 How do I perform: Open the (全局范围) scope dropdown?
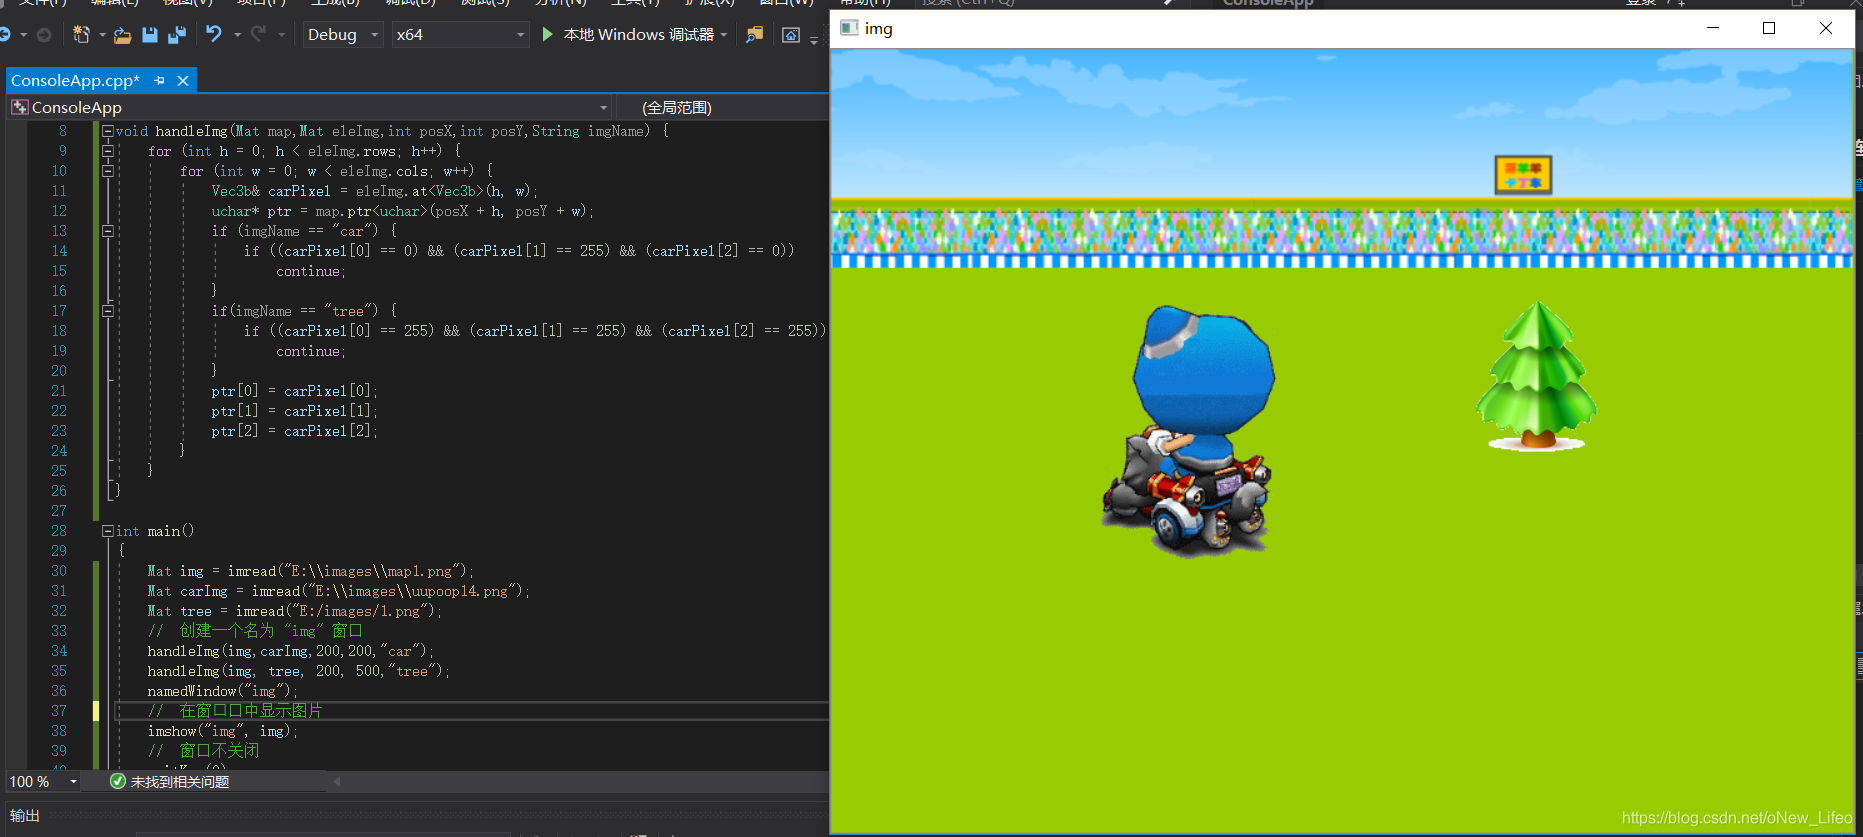point(724,107)
